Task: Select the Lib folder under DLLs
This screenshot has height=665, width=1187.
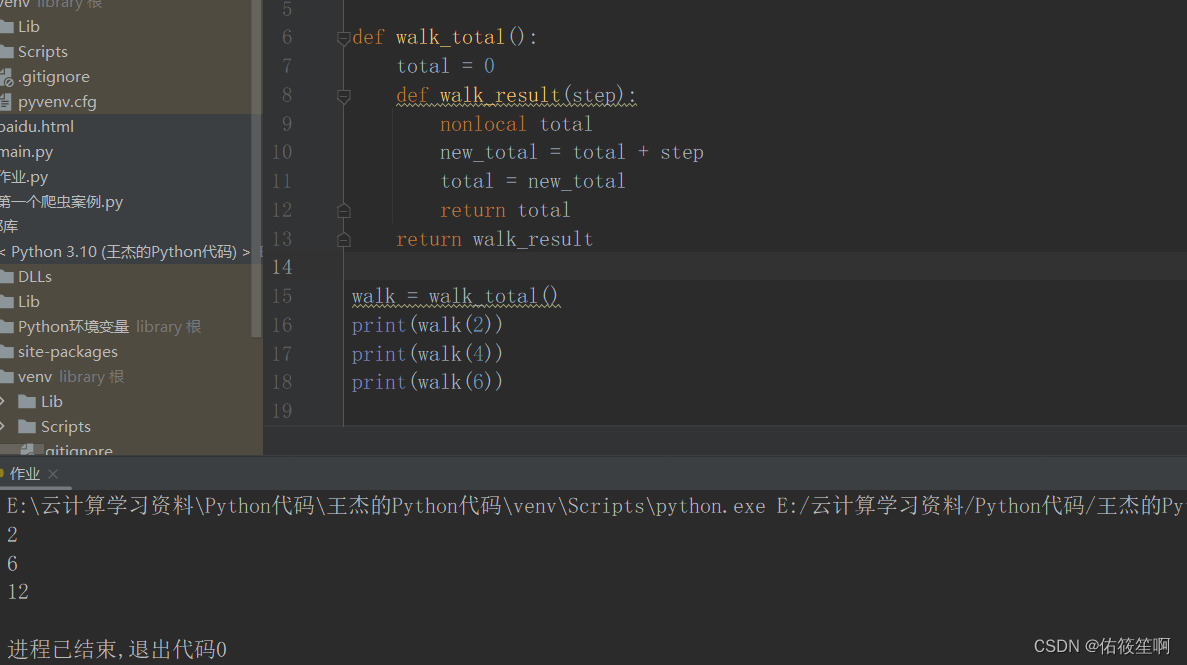Action: (29, 301)
